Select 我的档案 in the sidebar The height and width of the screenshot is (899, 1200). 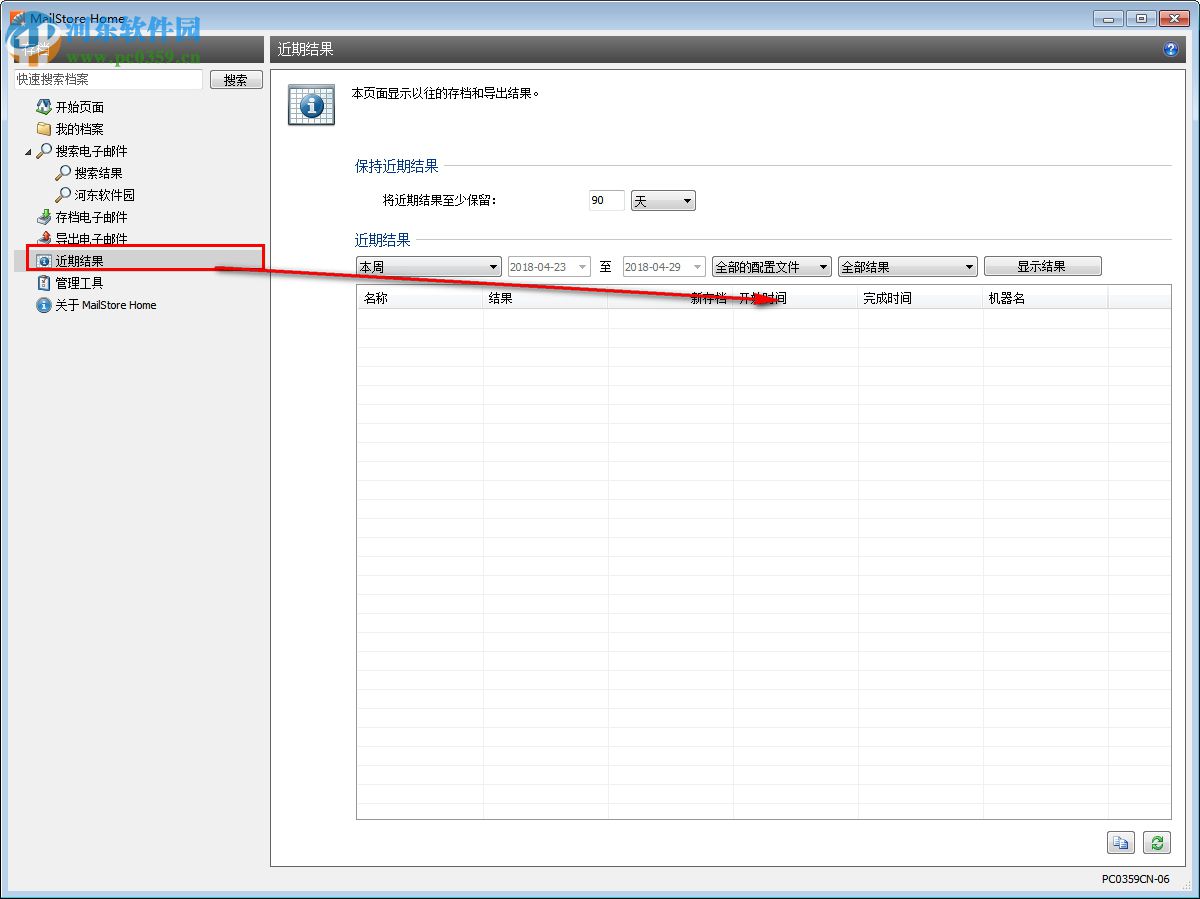[80, 129]
